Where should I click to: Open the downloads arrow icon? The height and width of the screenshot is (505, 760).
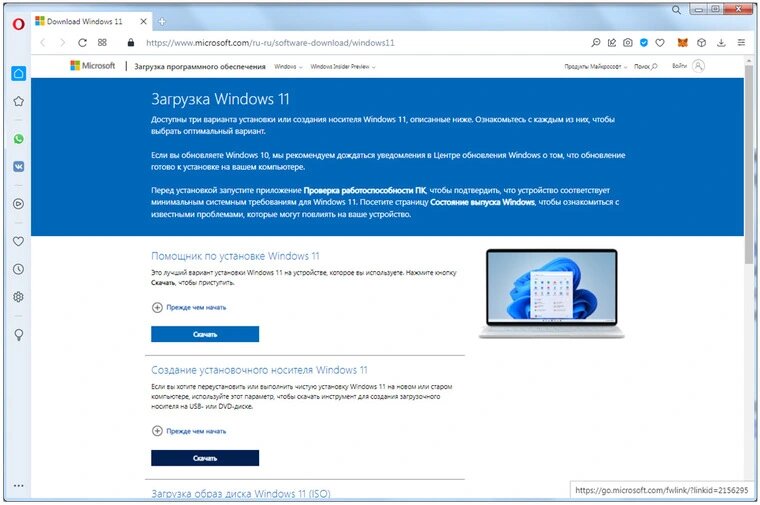(x=721, y=43)
